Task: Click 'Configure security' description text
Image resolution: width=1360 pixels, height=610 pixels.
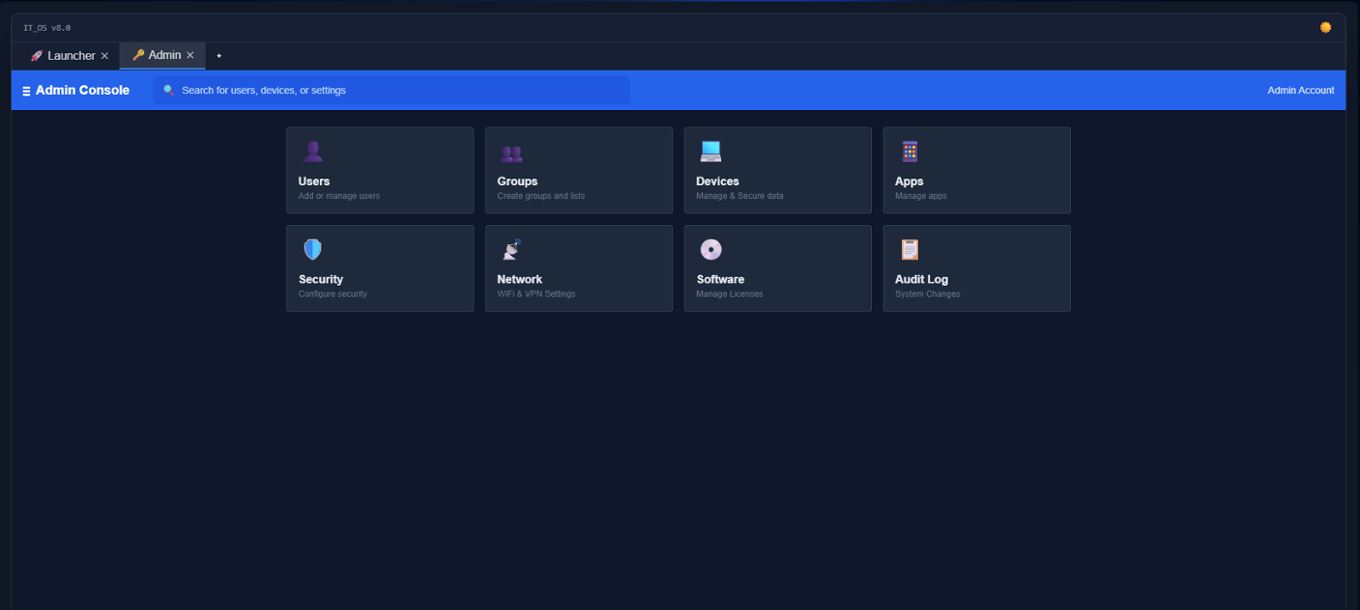Action: point(333,294)
